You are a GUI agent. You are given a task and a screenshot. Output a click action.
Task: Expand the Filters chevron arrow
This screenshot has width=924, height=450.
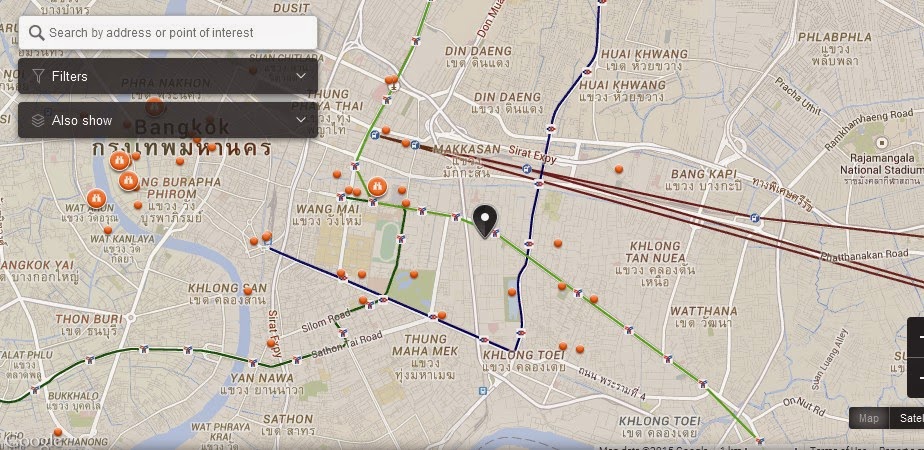(301, 76)
